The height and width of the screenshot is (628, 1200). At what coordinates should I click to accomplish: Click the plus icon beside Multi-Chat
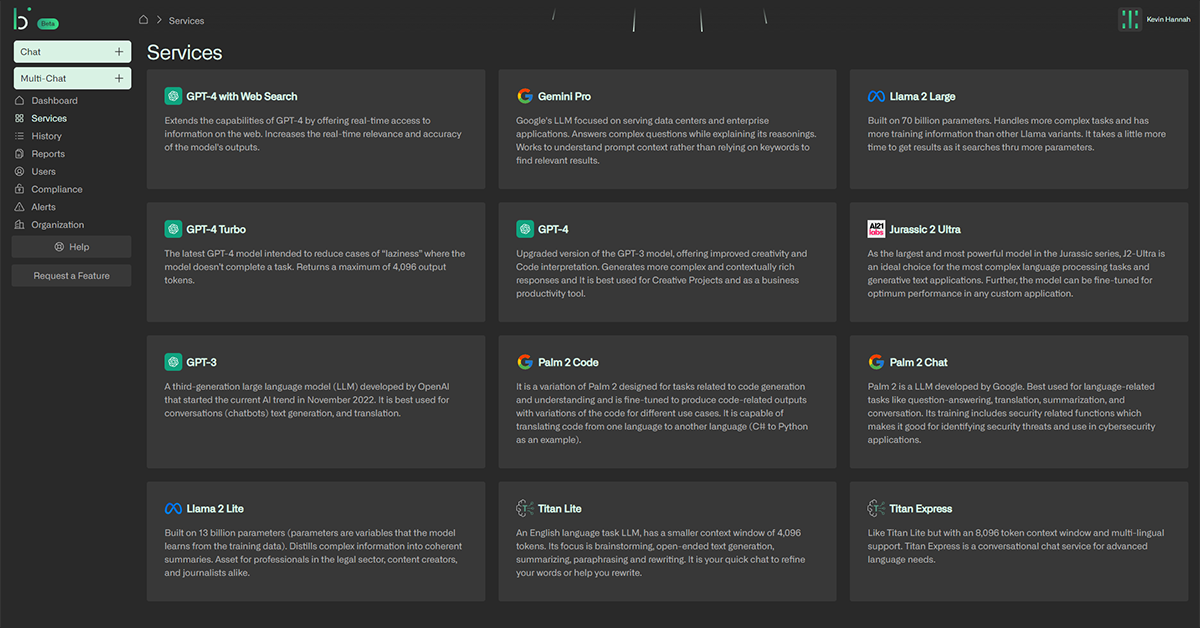click(119, 78)
